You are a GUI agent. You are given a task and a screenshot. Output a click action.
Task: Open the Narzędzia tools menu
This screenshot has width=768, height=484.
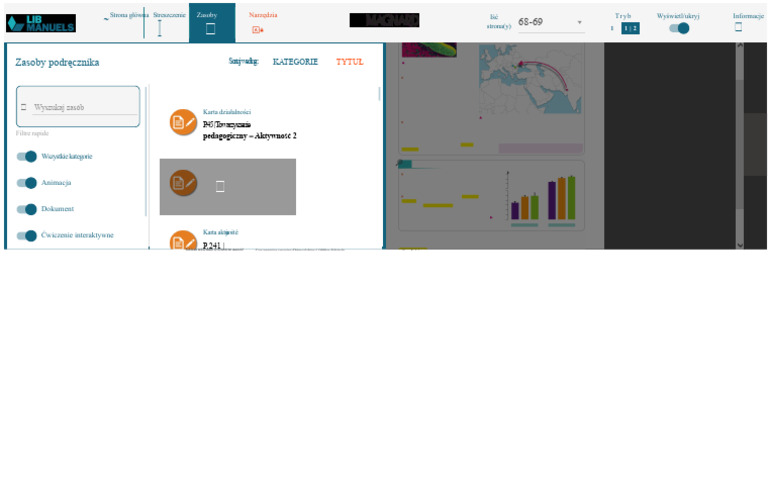tap(263, 15)
